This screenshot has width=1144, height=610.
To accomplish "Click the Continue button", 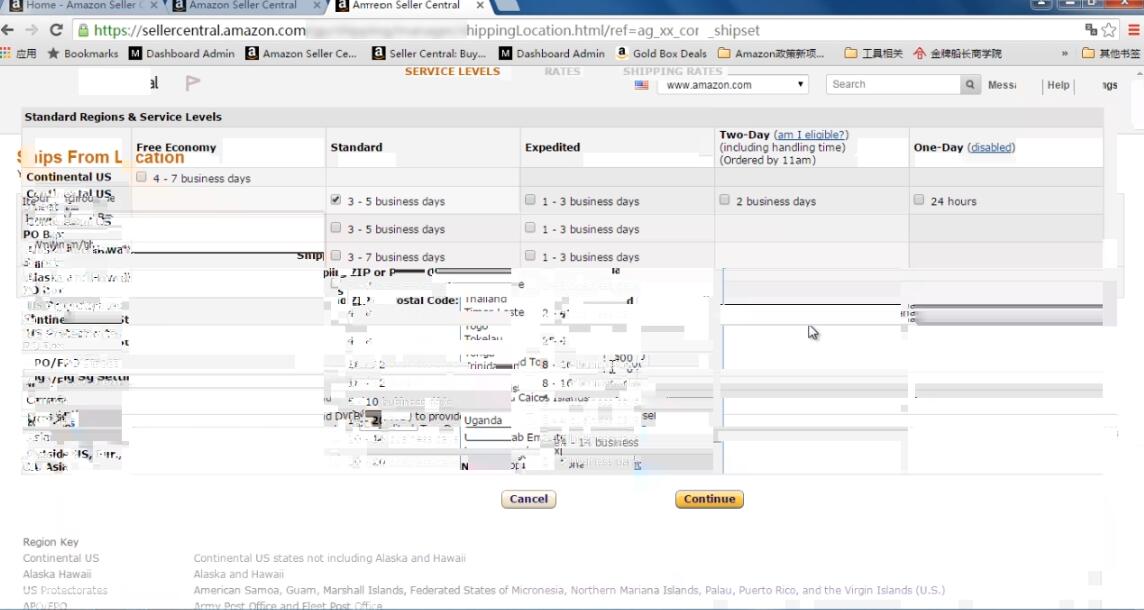I will point(709,499).
